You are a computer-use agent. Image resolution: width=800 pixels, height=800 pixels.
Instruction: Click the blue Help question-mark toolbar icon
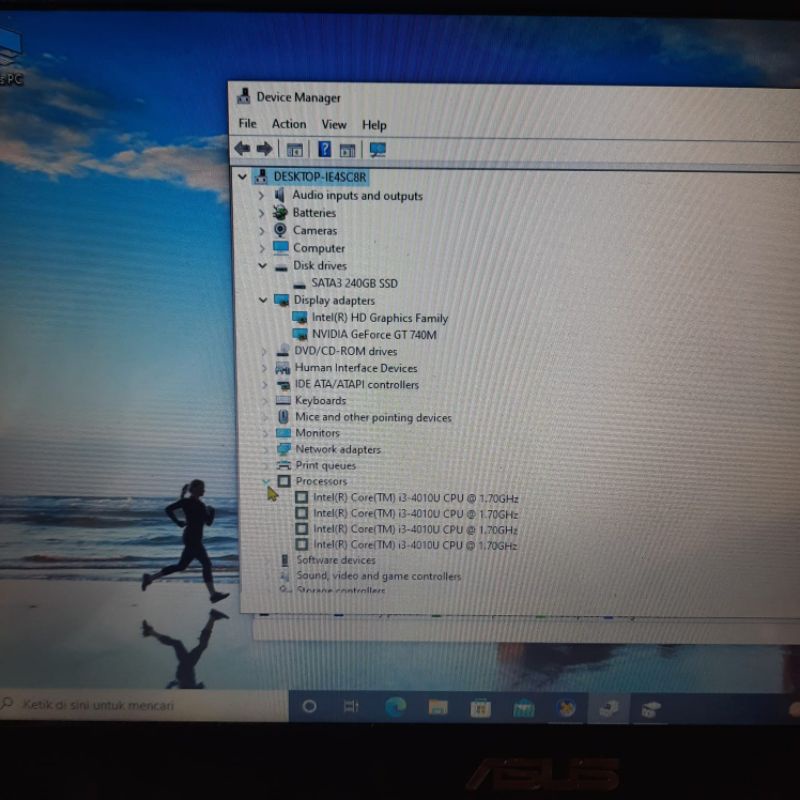[x=324, y=149]
